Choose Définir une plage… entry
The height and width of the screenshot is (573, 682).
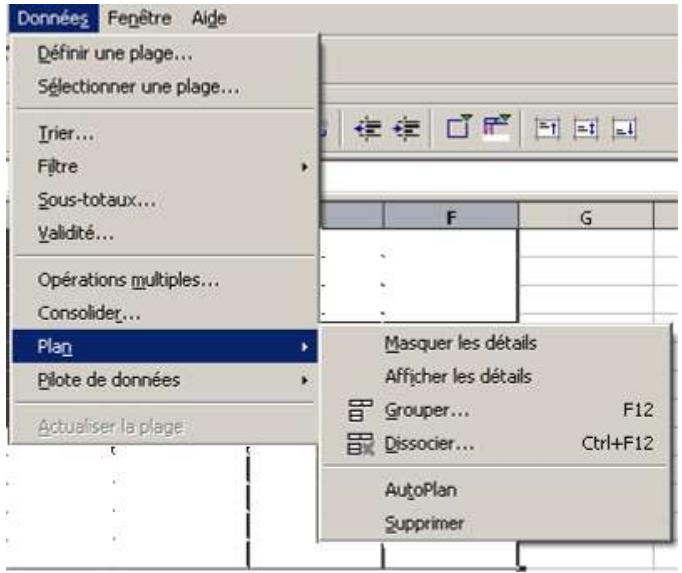[x=164, y=54]
